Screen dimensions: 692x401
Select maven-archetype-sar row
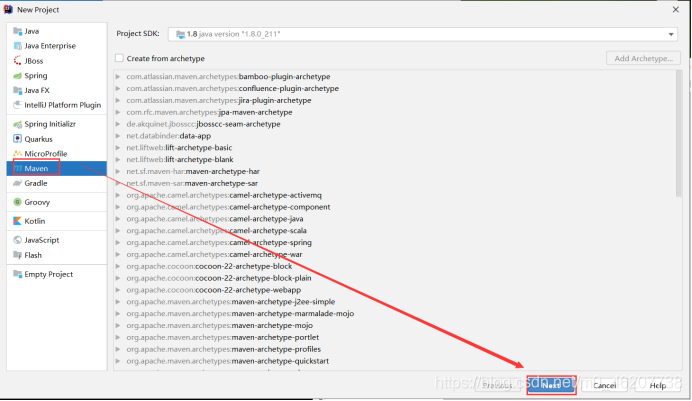[x=397, y=183]
